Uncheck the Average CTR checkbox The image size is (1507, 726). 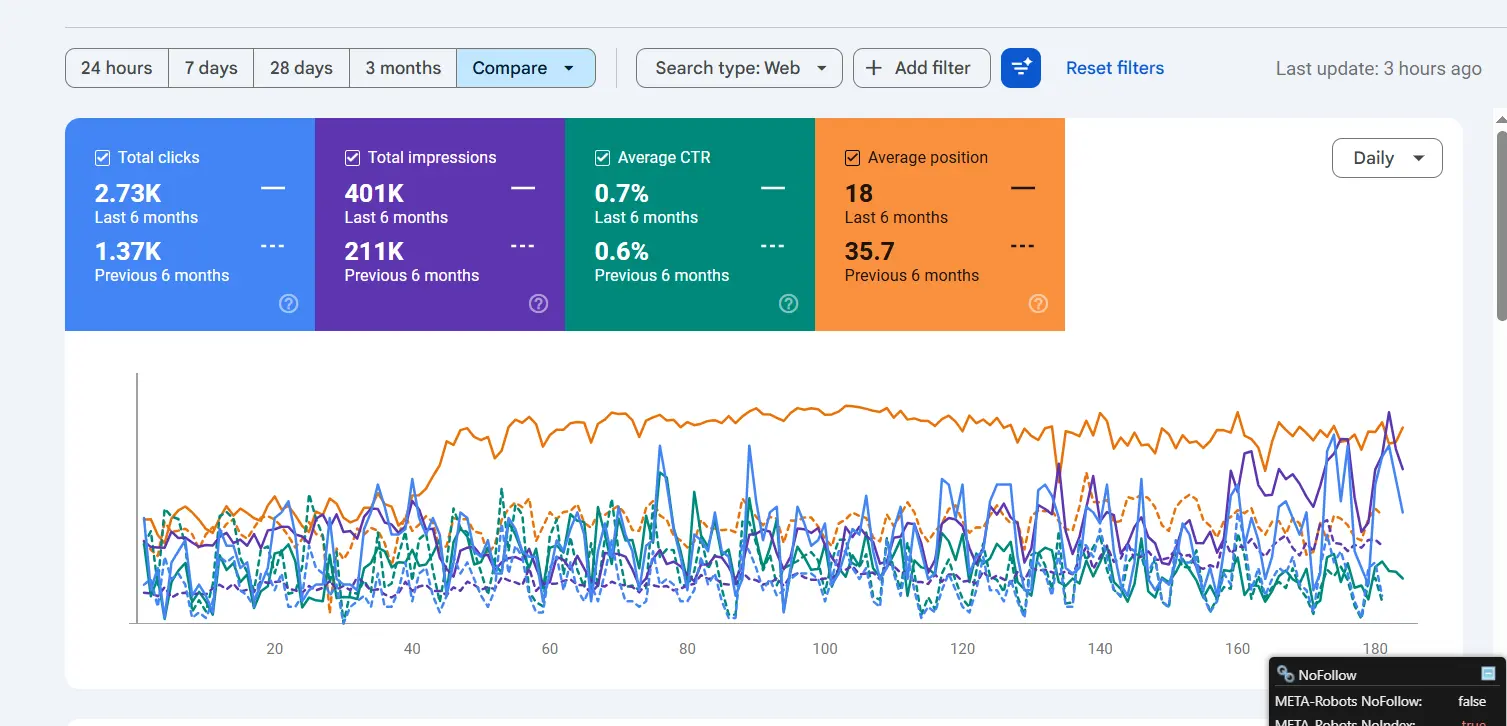pyautogui.click(x=602, y=157)
